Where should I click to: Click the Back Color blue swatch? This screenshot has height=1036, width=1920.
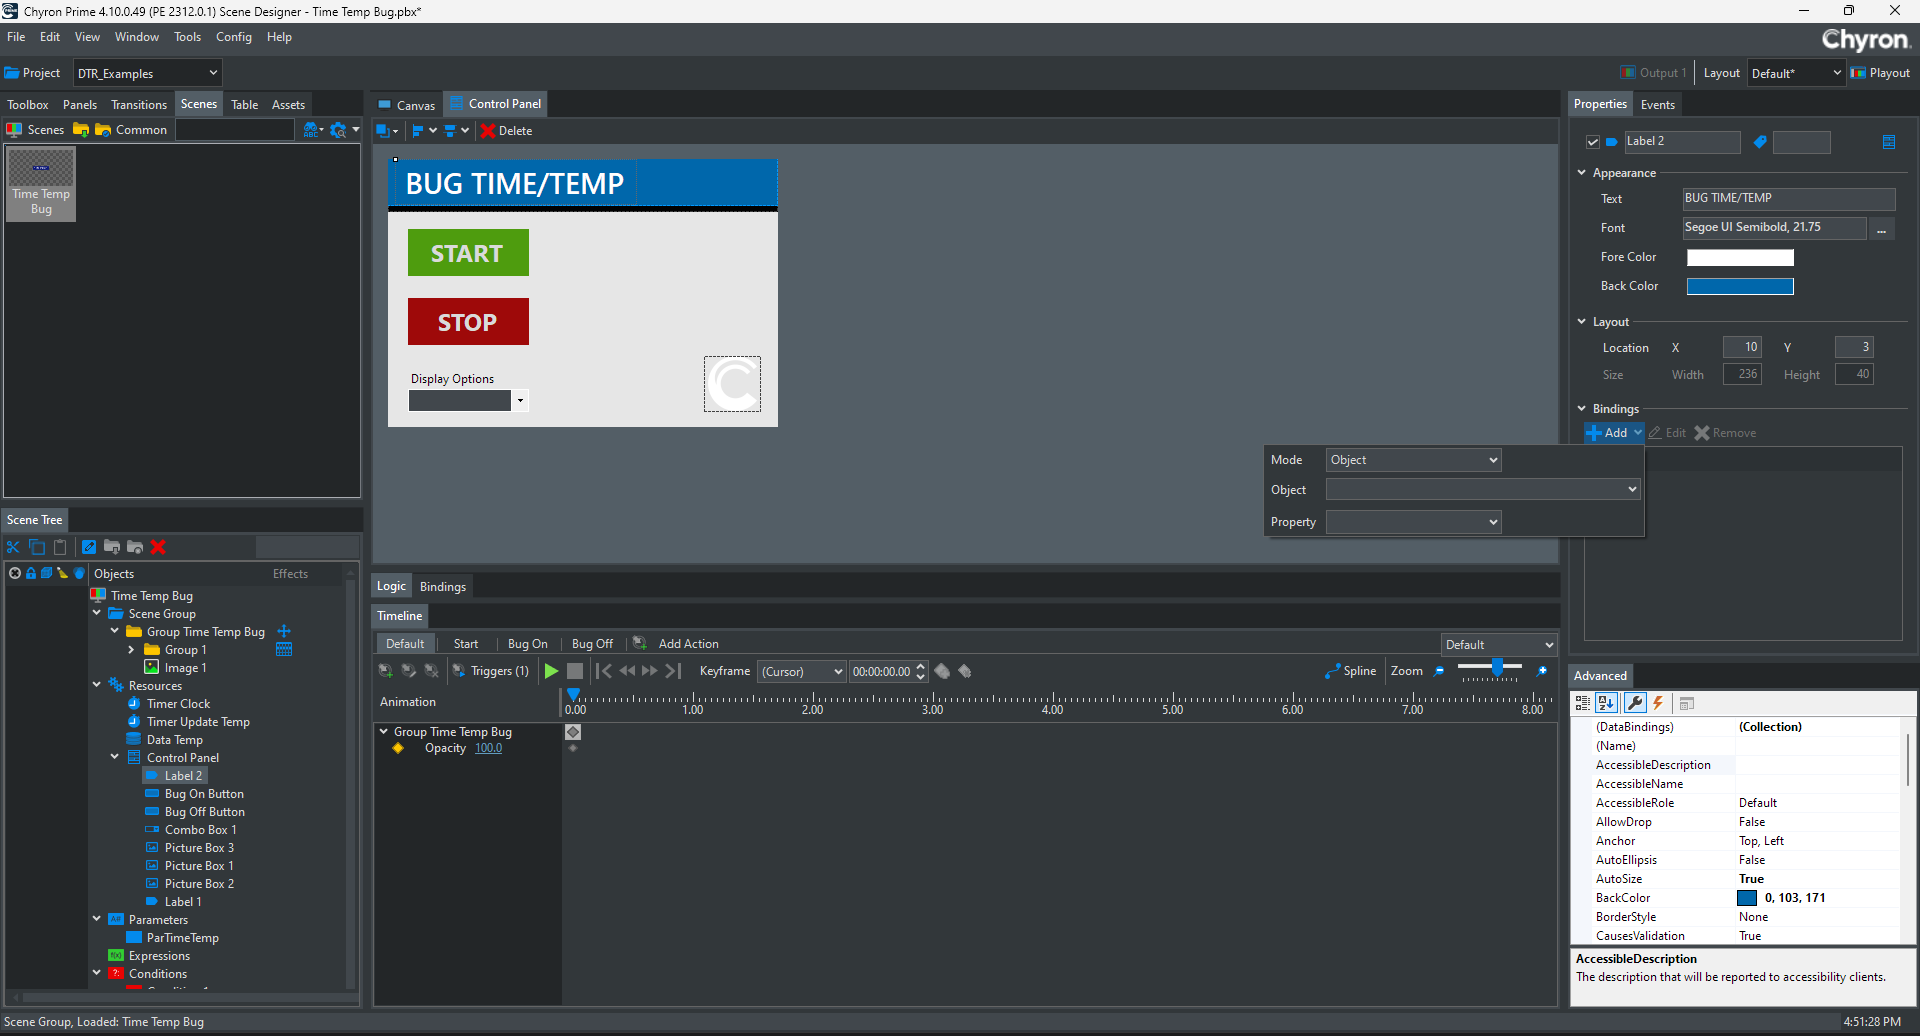(1740, 287)
